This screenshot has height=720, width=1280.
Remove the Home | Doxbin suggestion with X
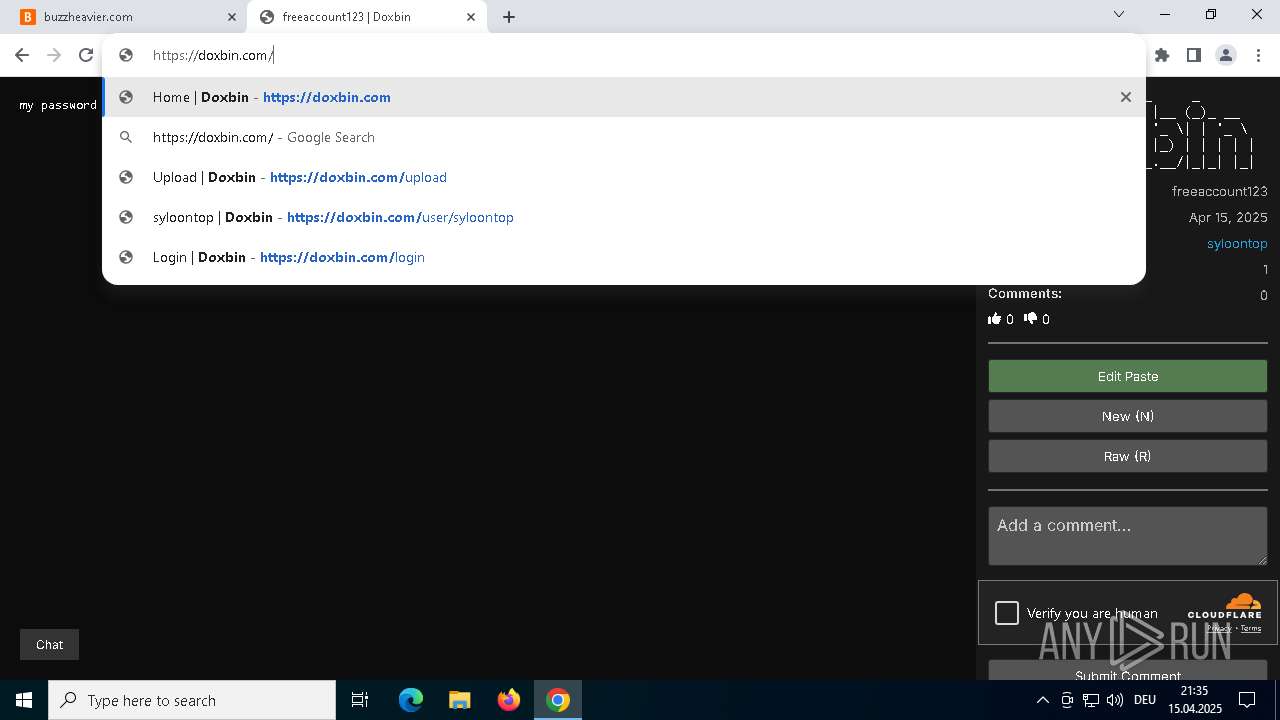coord(1126,97)
